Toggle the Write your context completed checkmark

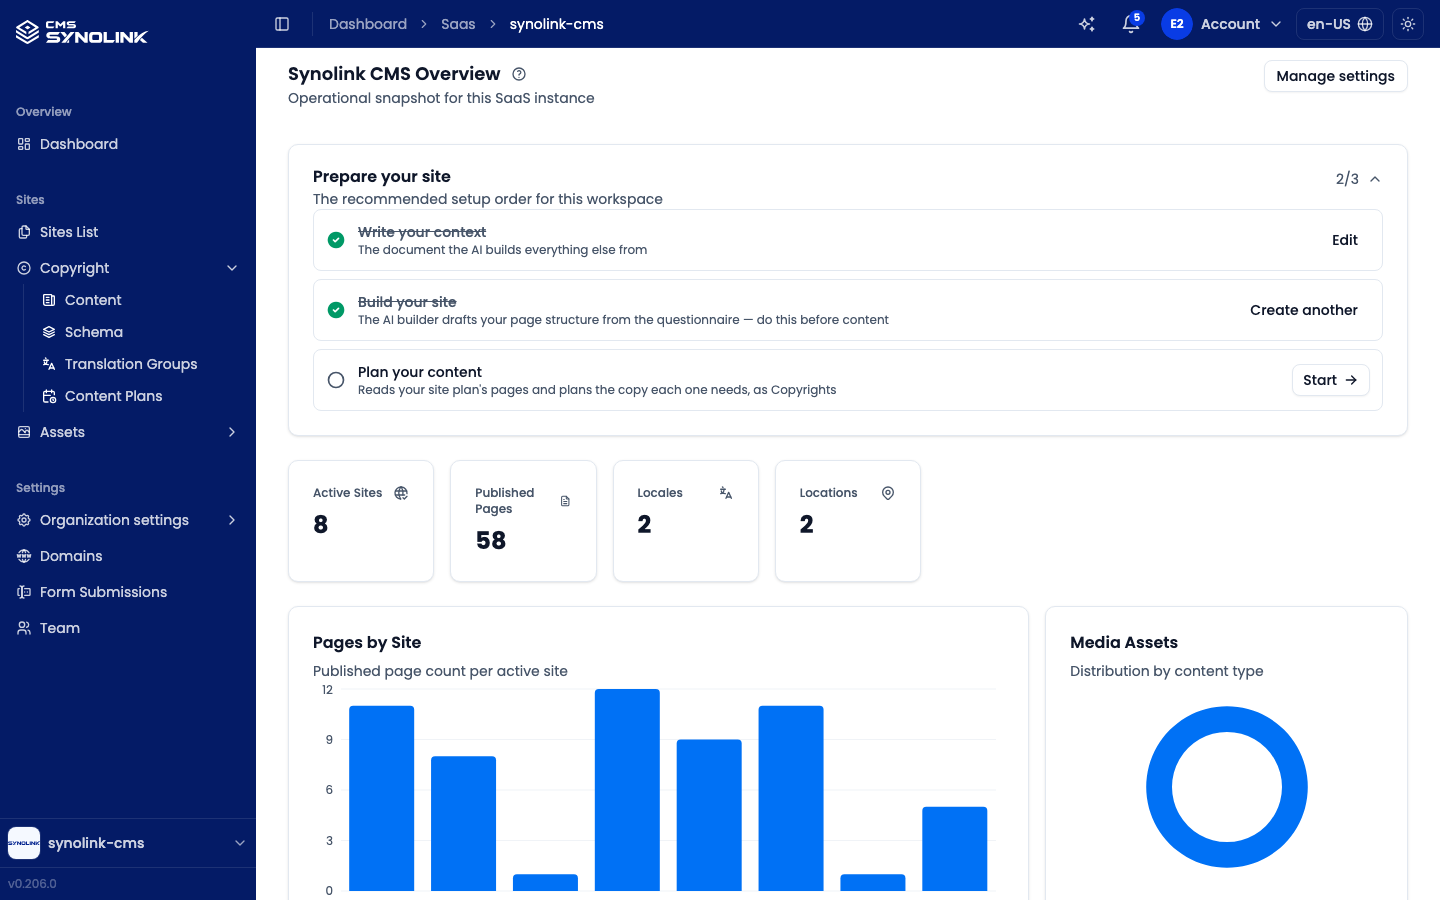point(336,240)
